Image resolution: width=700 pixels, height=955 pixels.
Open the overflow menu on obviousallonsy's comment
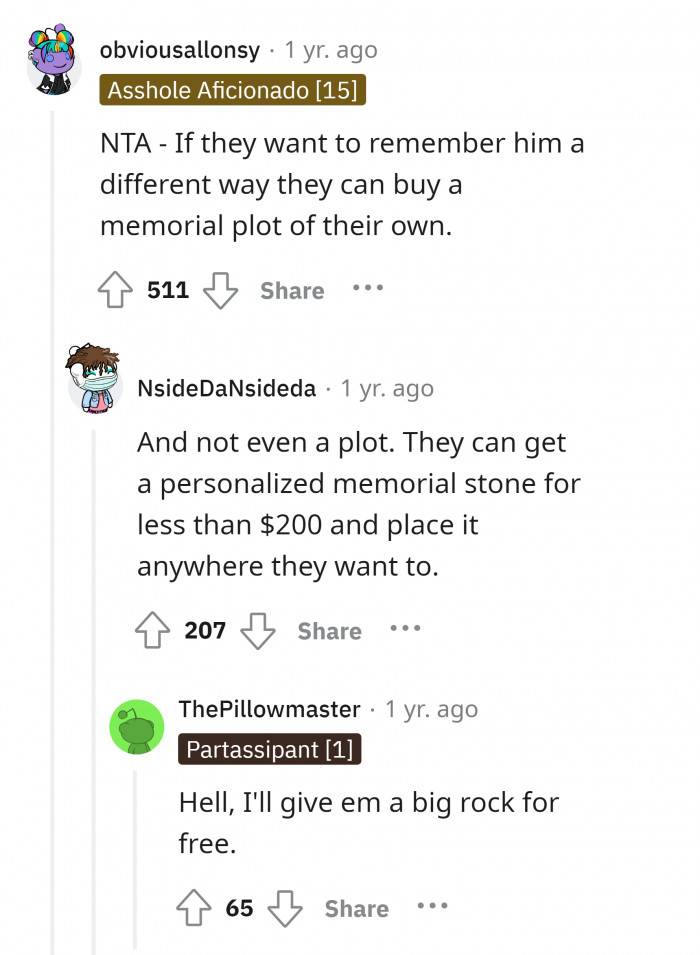point(368,290)
